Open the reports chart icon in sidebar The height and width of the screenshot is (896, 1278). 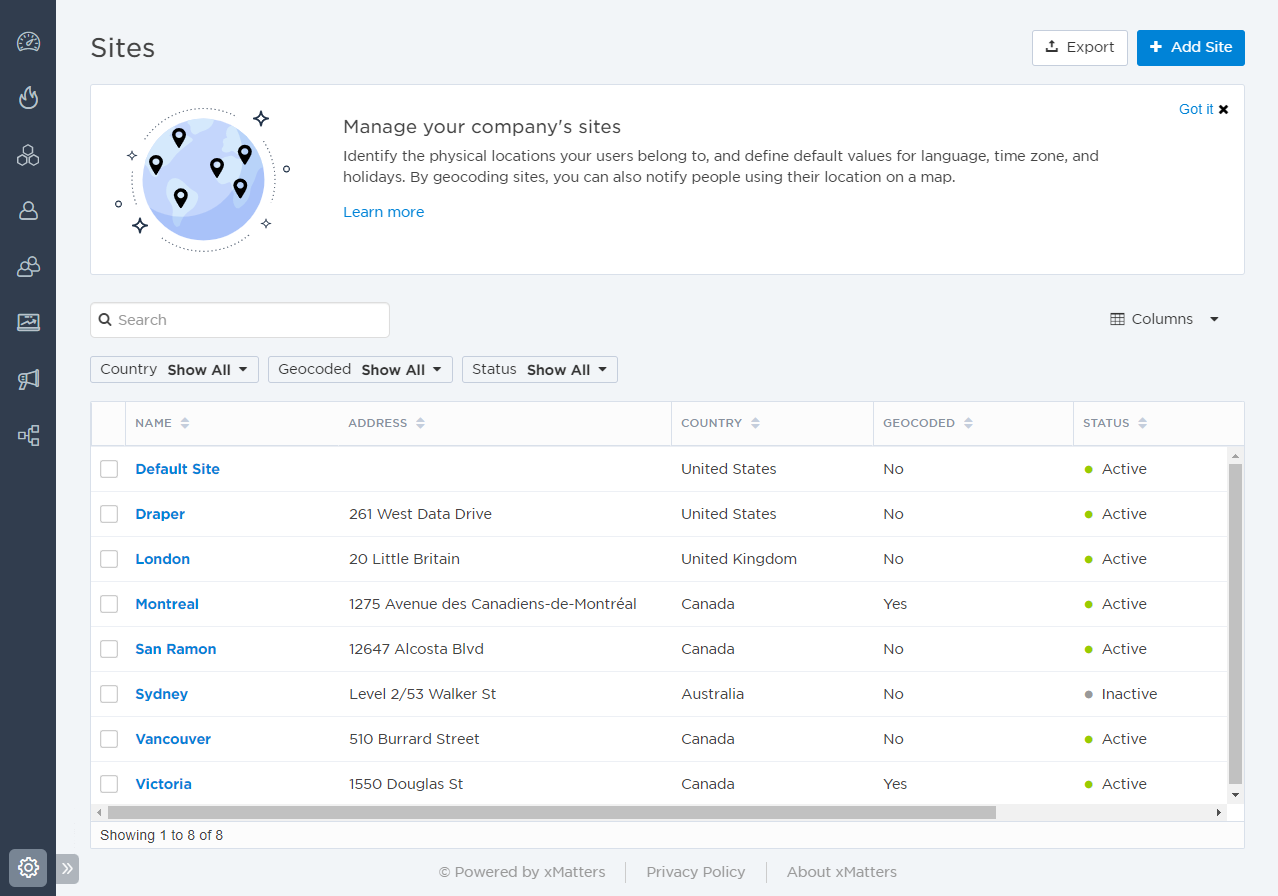(x=28, y=322)
